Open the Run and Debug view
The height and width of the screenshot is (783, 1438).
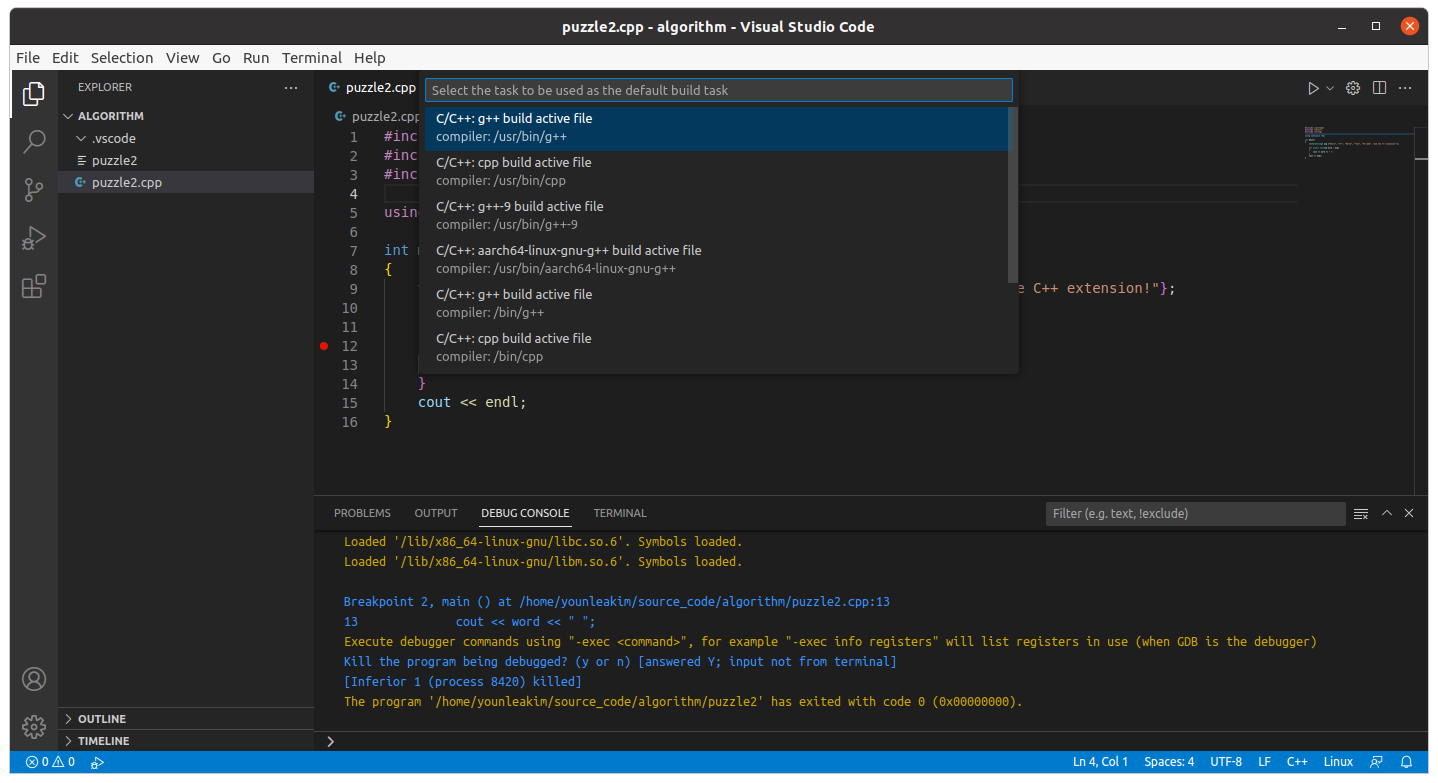[x=34, y=238]
